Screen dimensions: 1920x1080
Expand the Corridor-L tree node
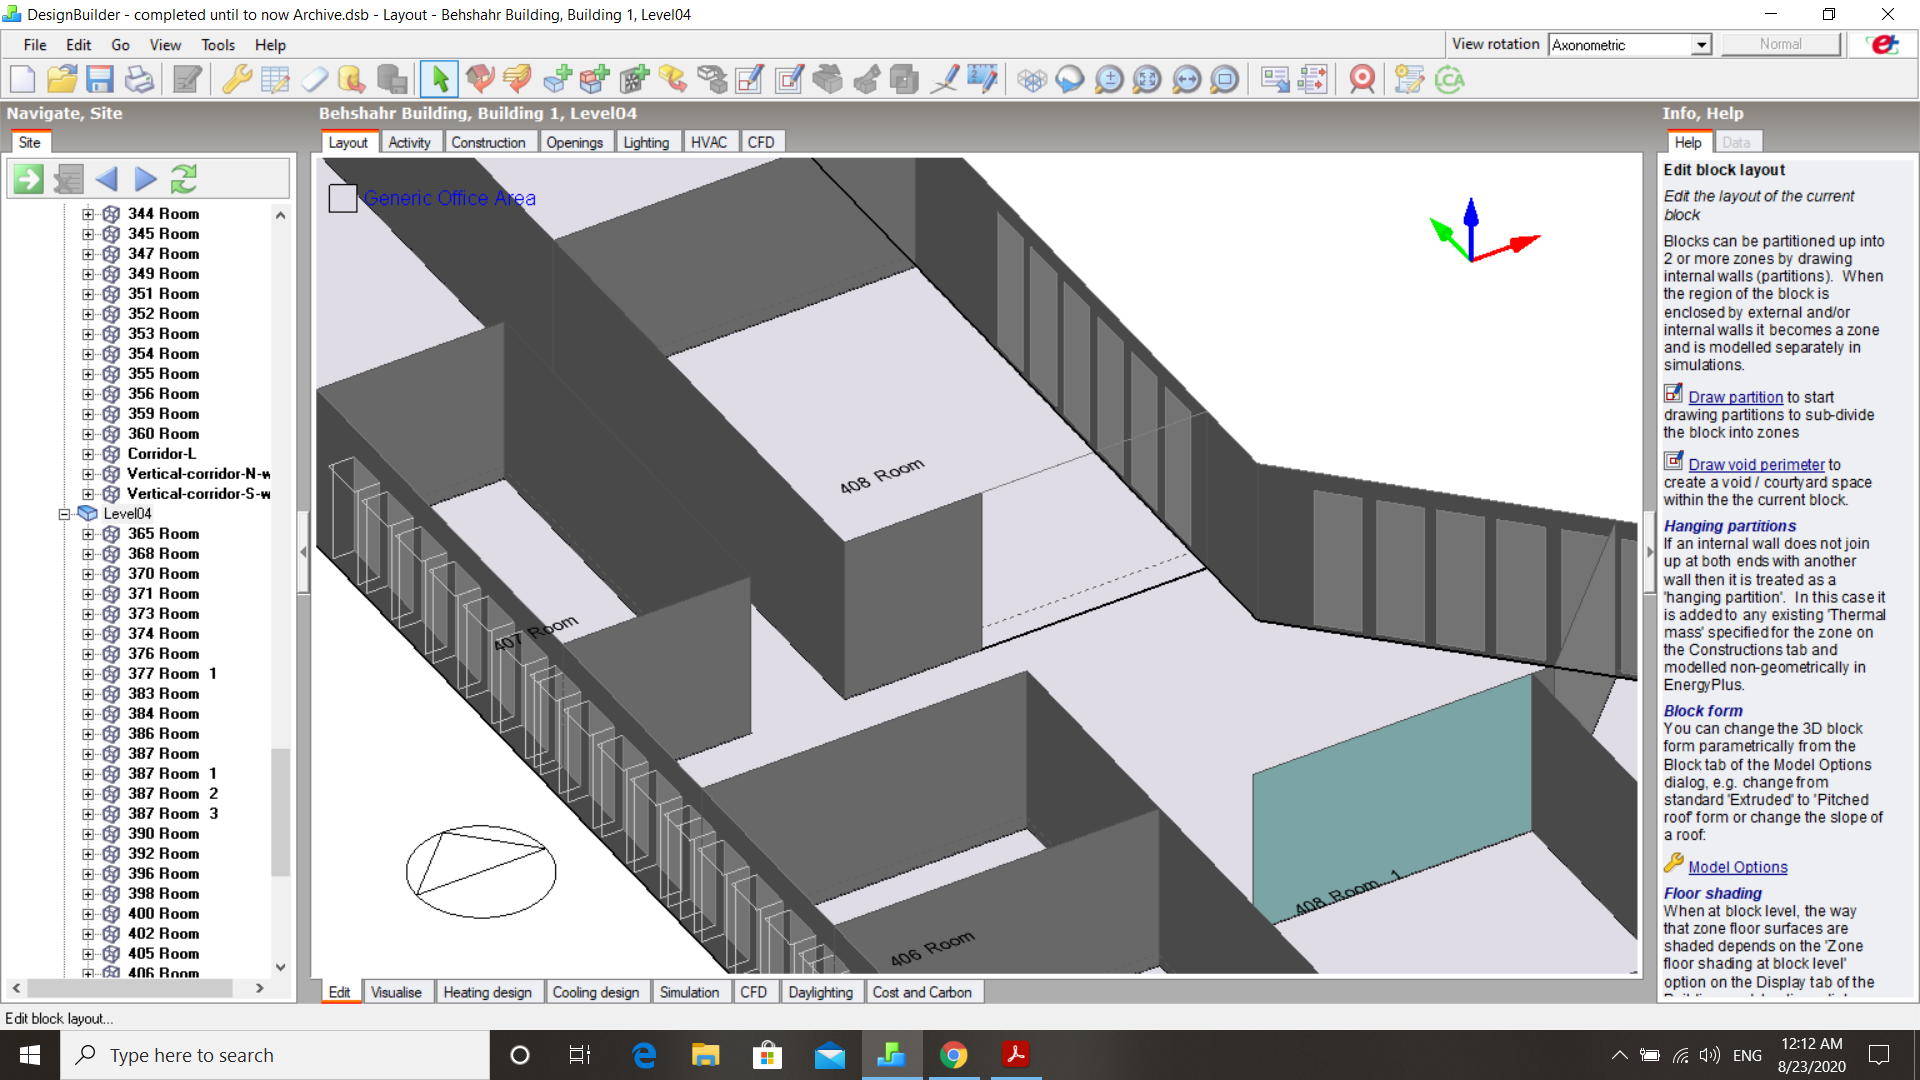[88, 454]
